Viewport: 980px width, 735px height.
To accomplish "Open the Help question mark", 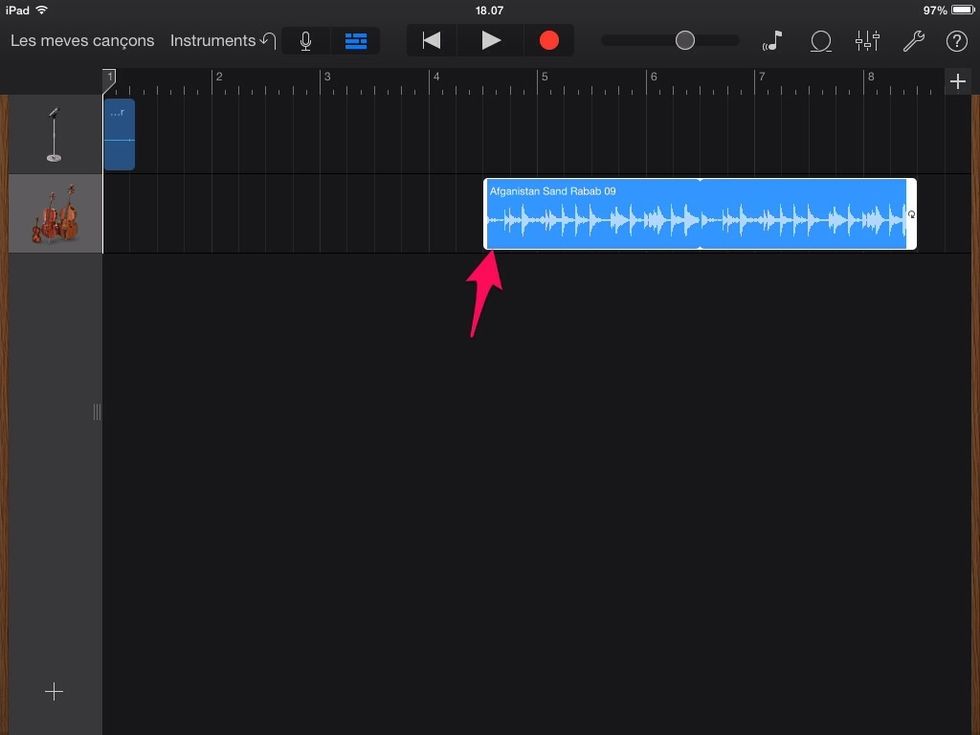I will 958,41.
